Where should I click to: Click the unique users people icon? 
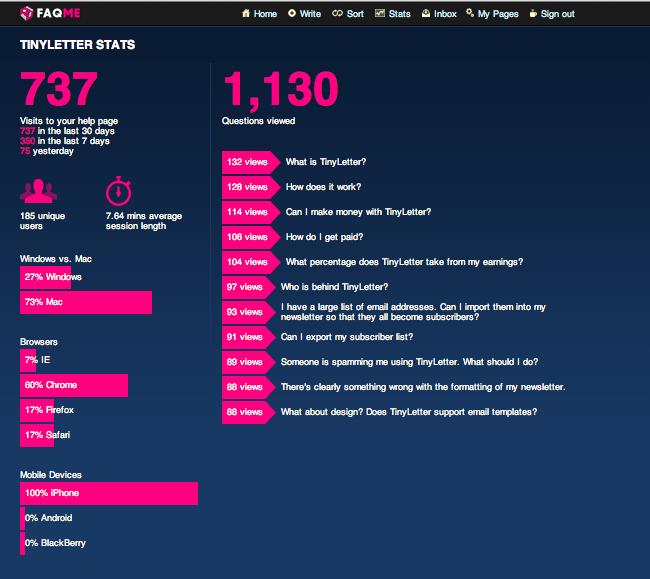coord(38,191)
